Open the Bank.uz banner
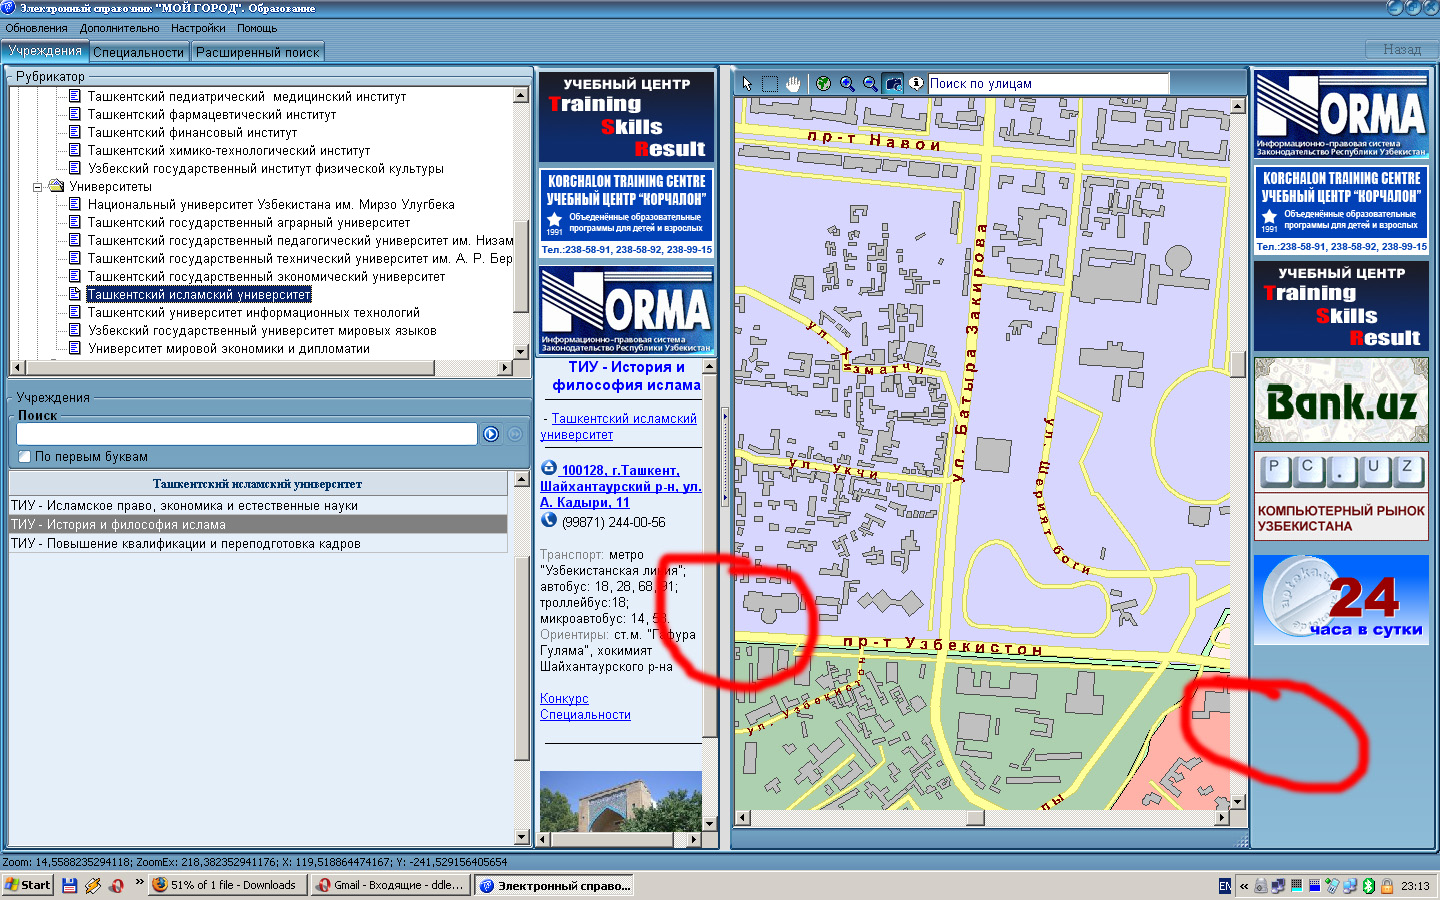Screen dimensions: 1440x900 pos(1341,401)
